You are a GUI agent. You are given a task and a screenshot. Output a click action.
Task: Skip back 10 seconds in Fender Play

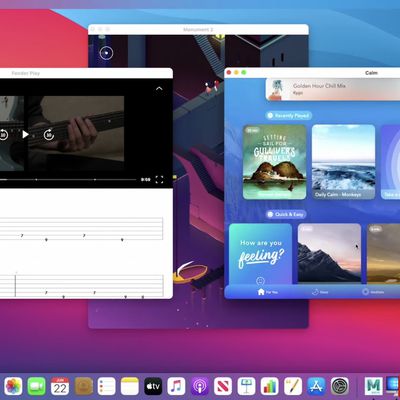click(x=3, y=135)
